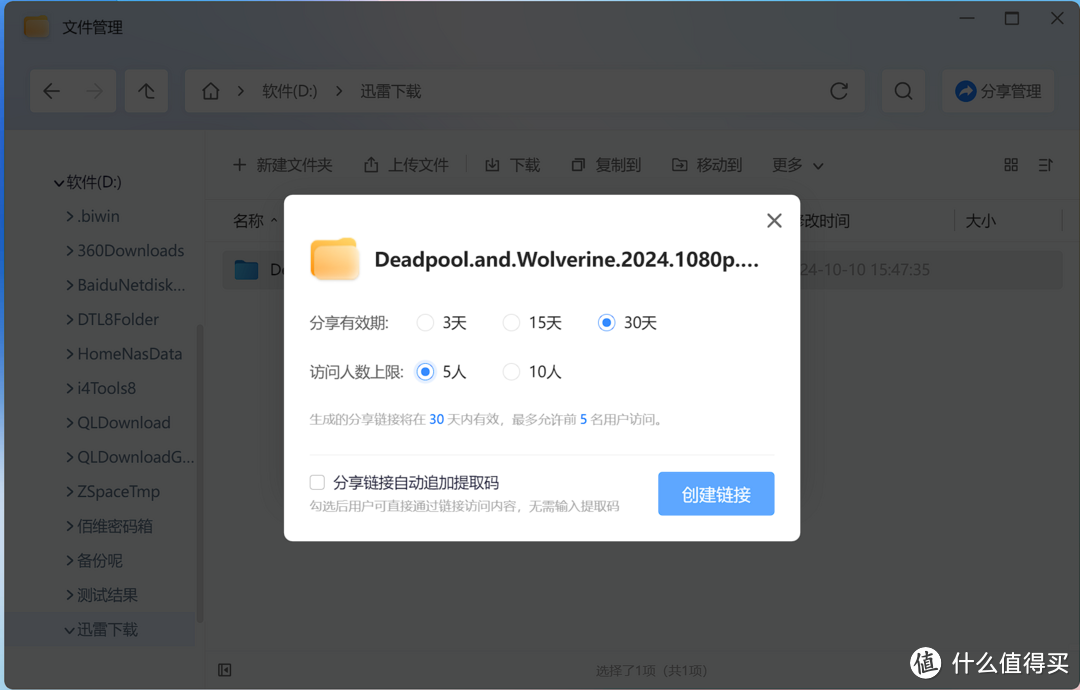Click the search icon in the toolbar
This screenshot has width=1080, height=690.
pyautogui.click(x=903, y=90)
